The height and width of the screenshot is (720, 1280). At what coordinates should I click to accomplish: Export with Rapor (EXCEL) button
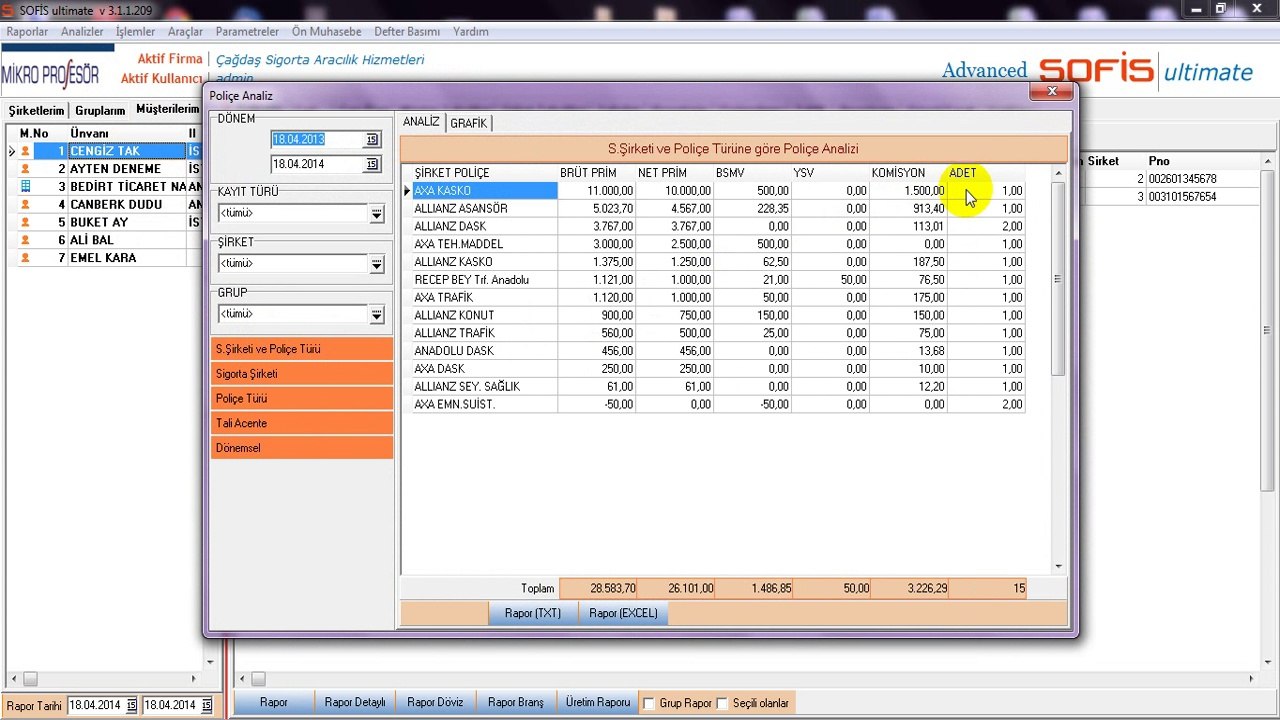click(x=623, y=613)
